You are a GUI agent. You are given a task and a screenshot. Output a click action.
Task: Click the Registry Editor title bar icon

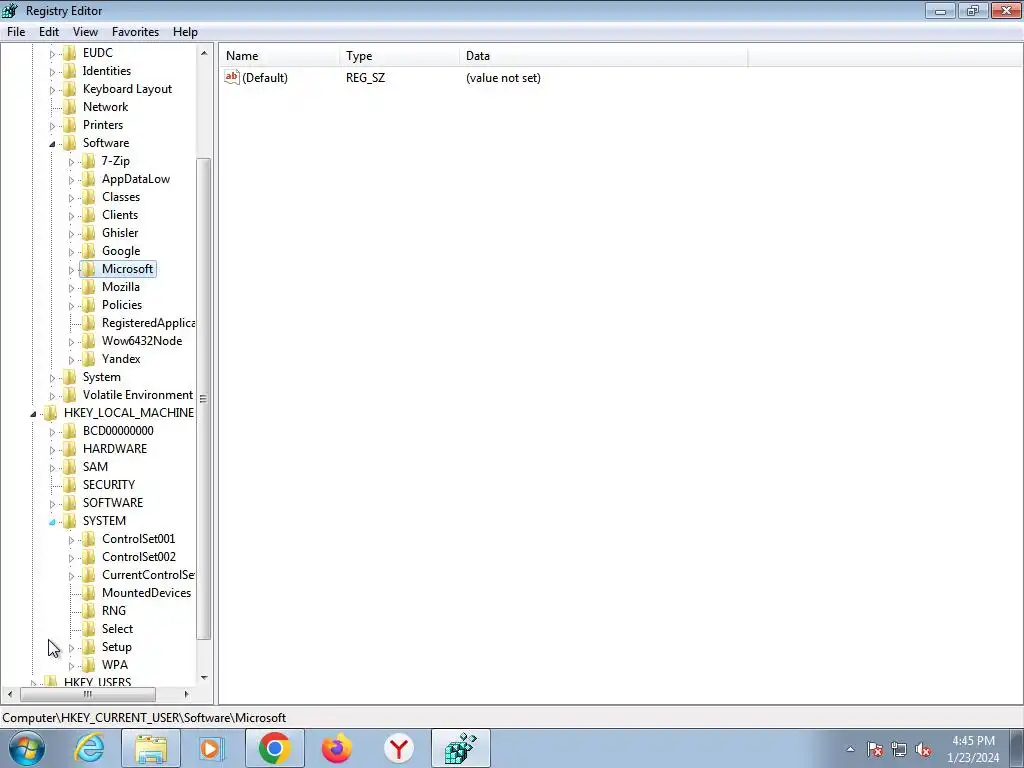[10, 10]
